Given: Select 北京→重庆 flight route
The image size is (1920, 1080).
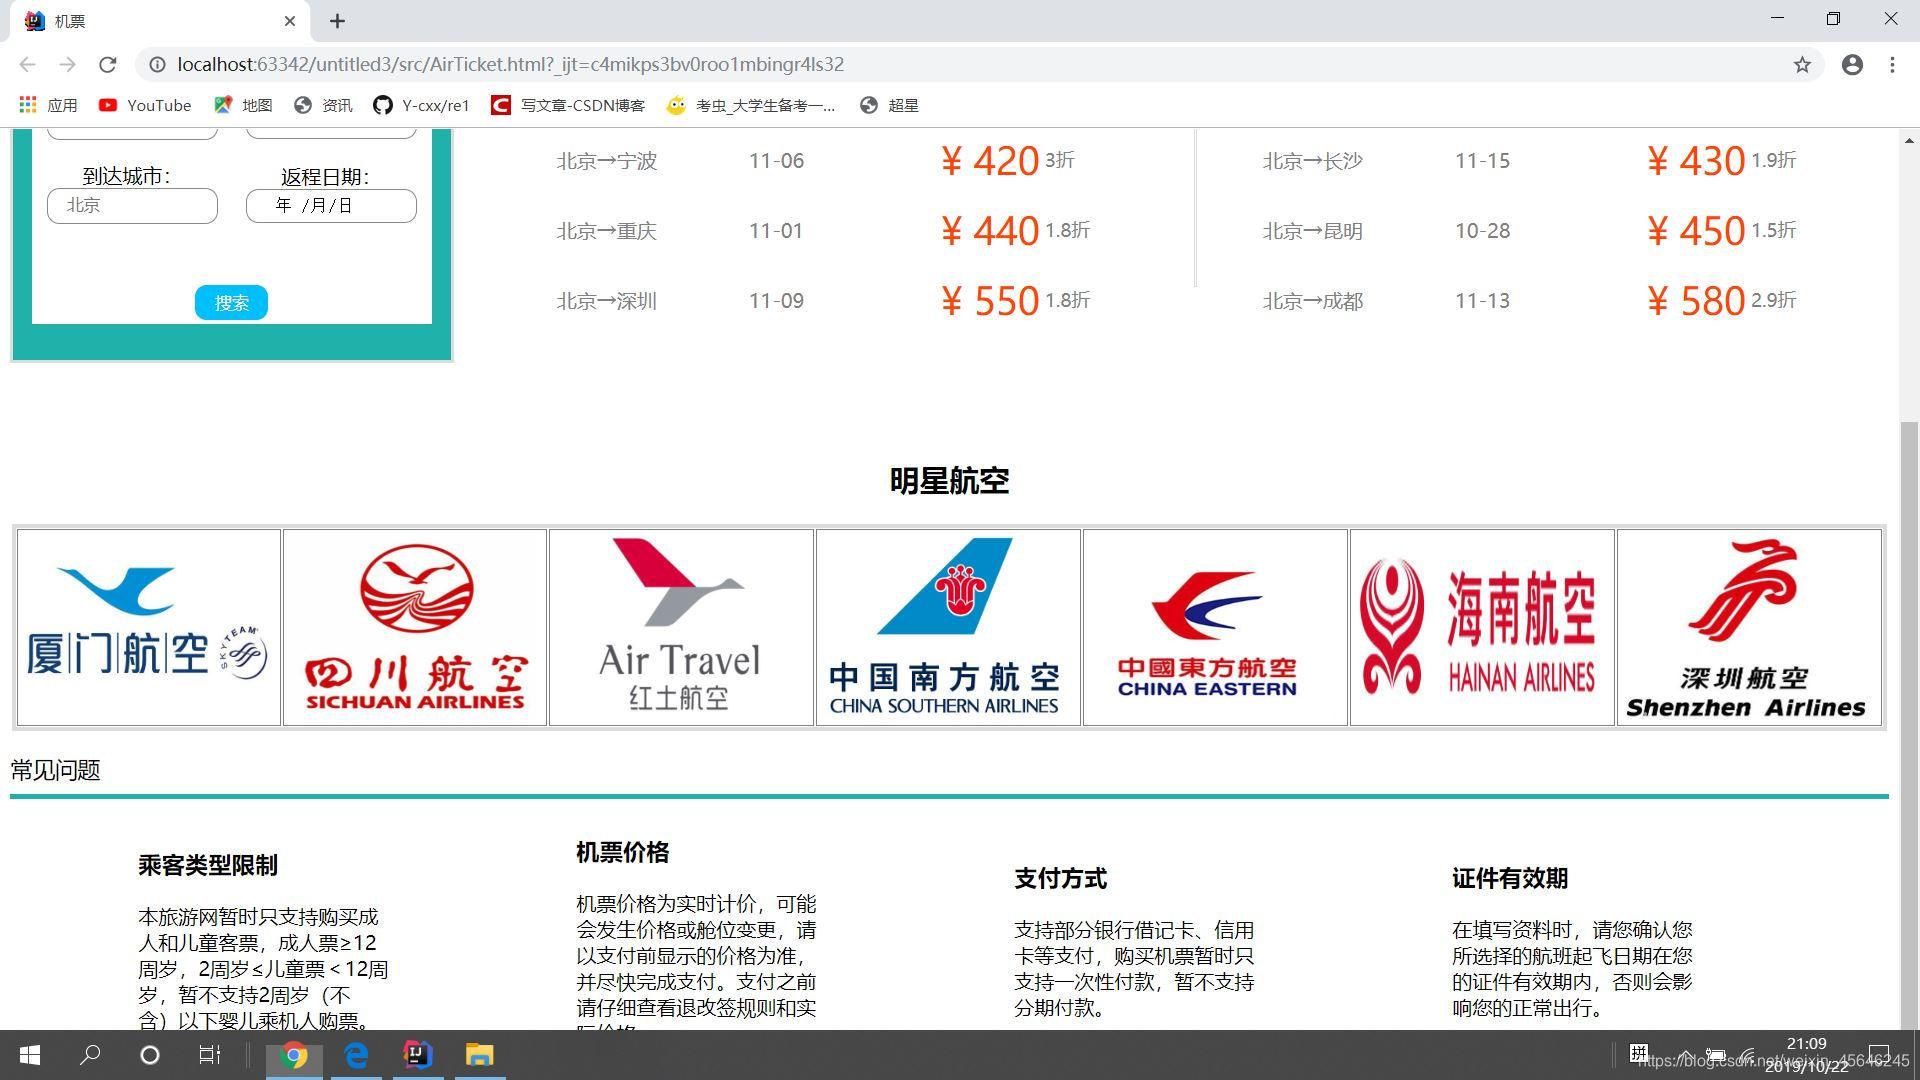Looking at the screenshot, I should coord(606,231).
